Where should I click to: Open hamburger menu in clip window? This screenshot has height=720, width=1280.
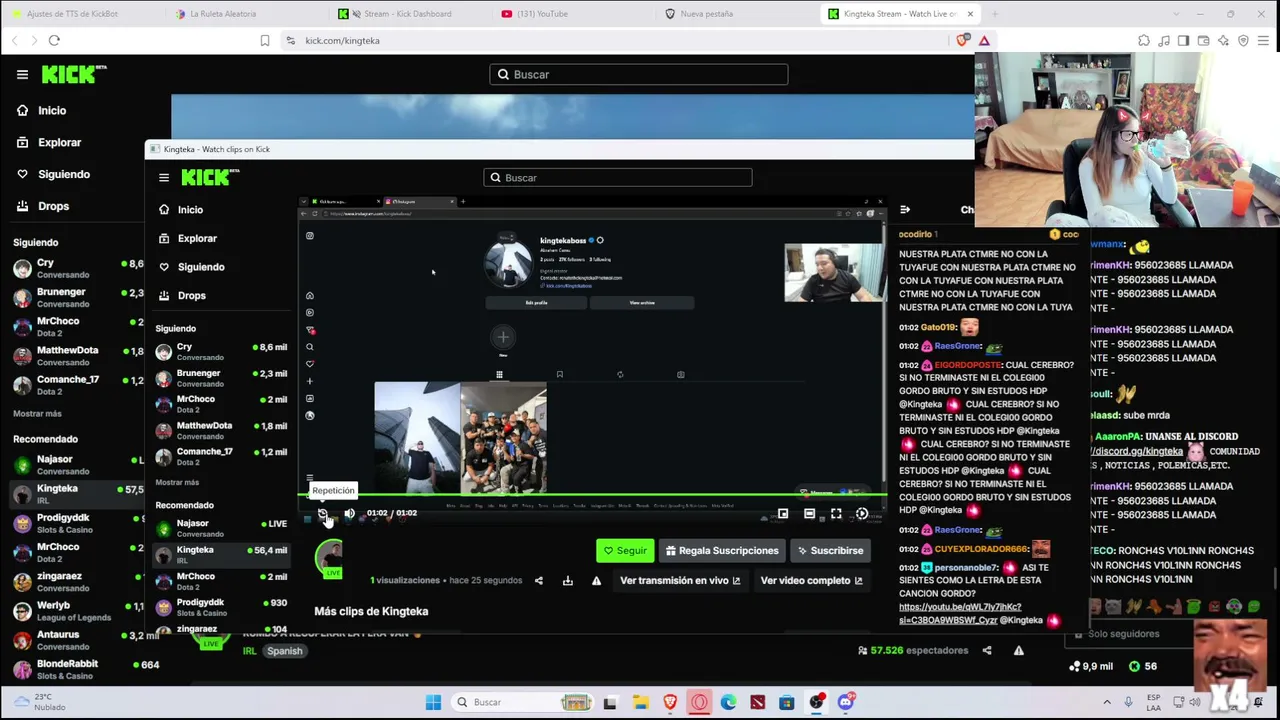[164, 178]
